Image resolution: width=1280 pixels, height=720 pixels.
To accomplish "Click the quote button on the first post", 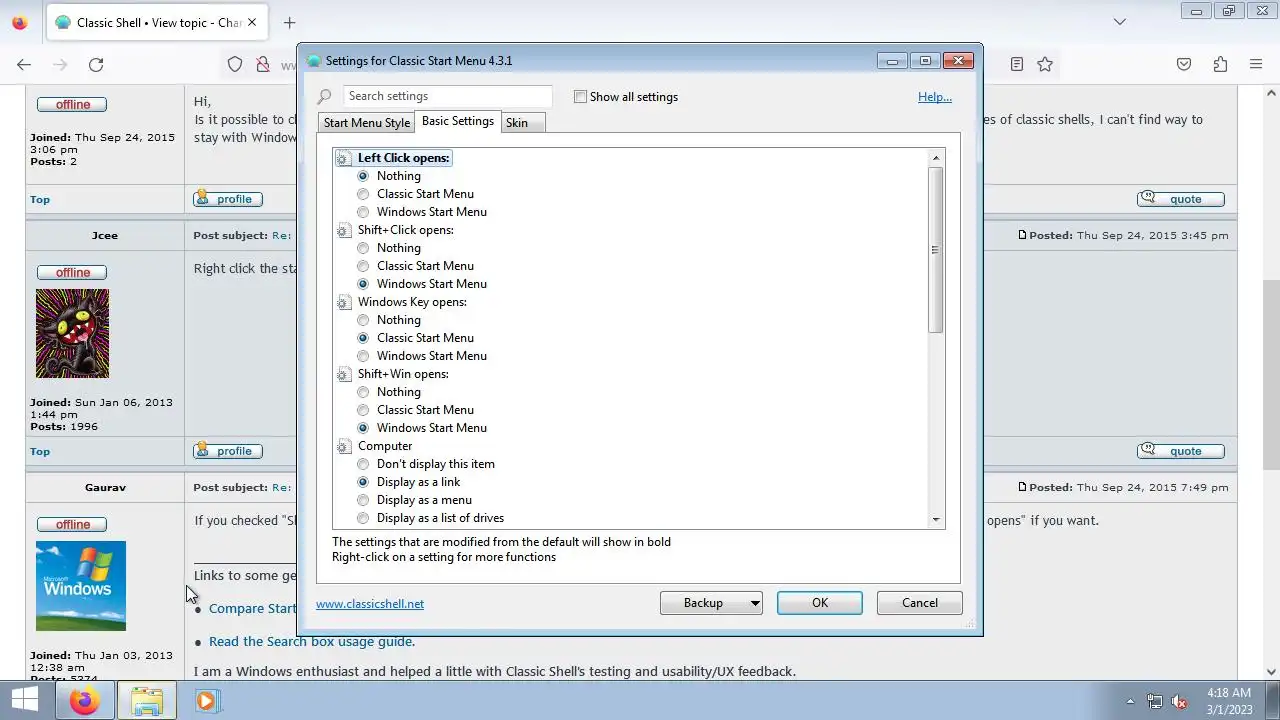I will click(1181, 199).
